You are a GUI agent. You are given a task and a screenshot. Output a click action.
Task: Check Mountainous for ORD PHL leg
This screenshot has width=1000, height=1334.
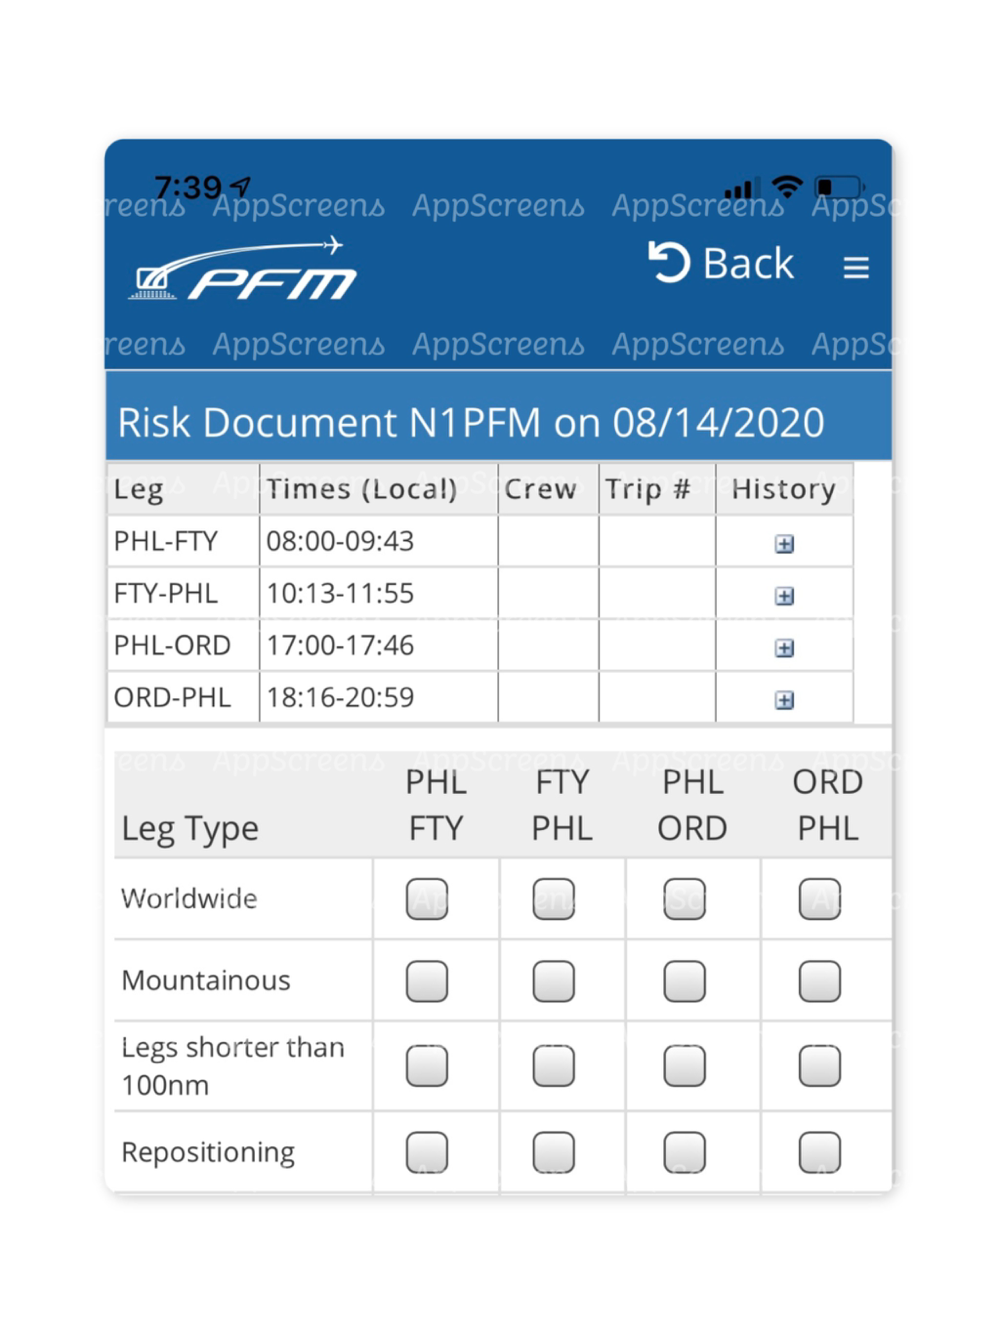[820, 981]
